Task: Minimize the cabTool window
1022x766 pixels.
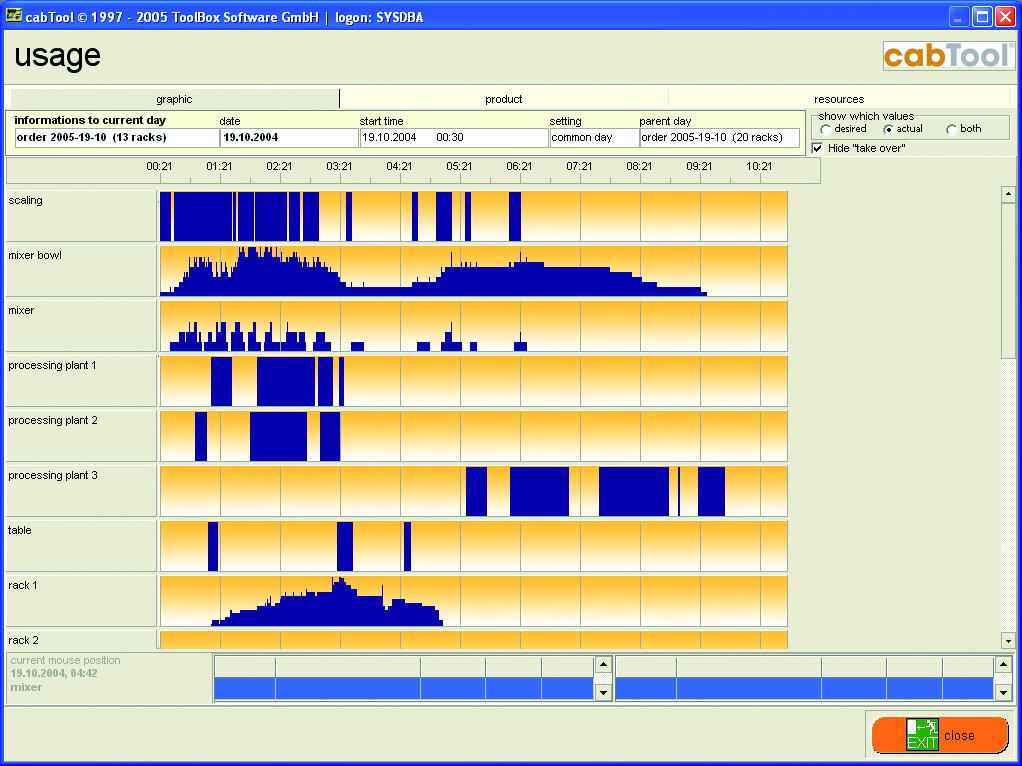Action: click(957, 16)
